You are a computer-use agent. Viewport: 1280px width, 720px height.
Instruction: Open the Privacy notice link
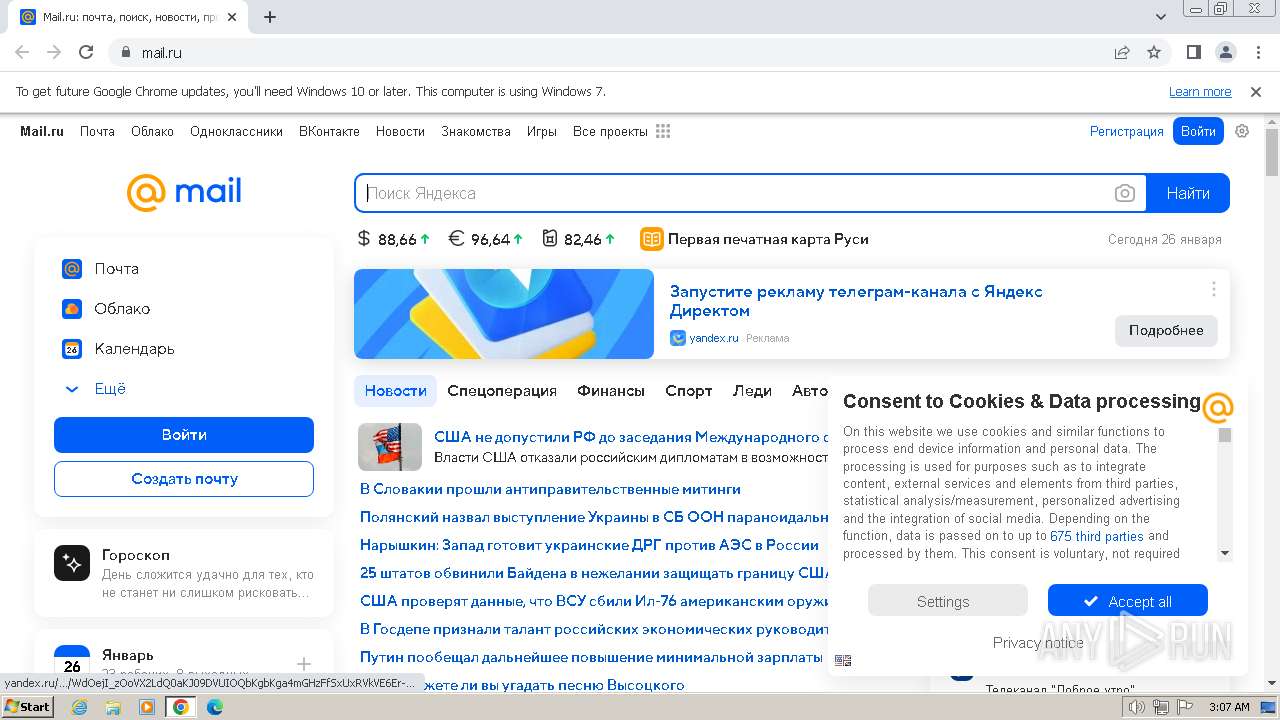tap(1038, 643)
